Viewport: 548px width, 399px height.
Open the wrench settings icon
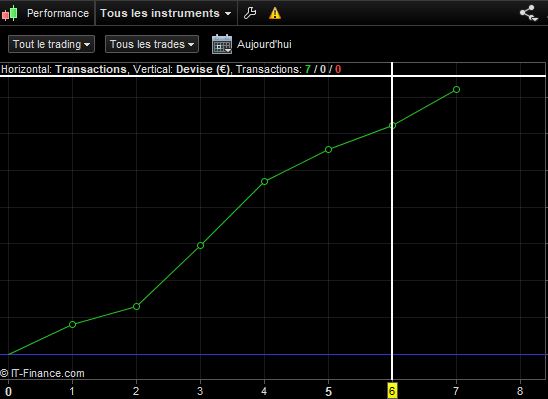250,13
